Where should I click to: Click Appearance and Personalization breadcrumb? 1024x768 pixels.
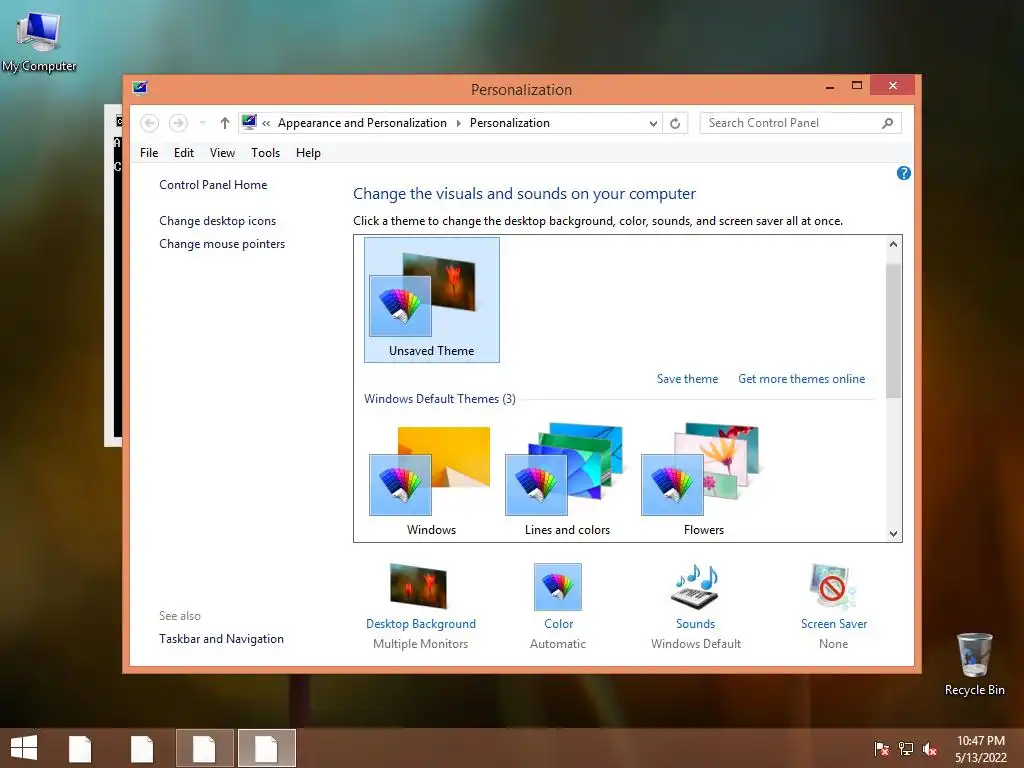click(362, 123)
